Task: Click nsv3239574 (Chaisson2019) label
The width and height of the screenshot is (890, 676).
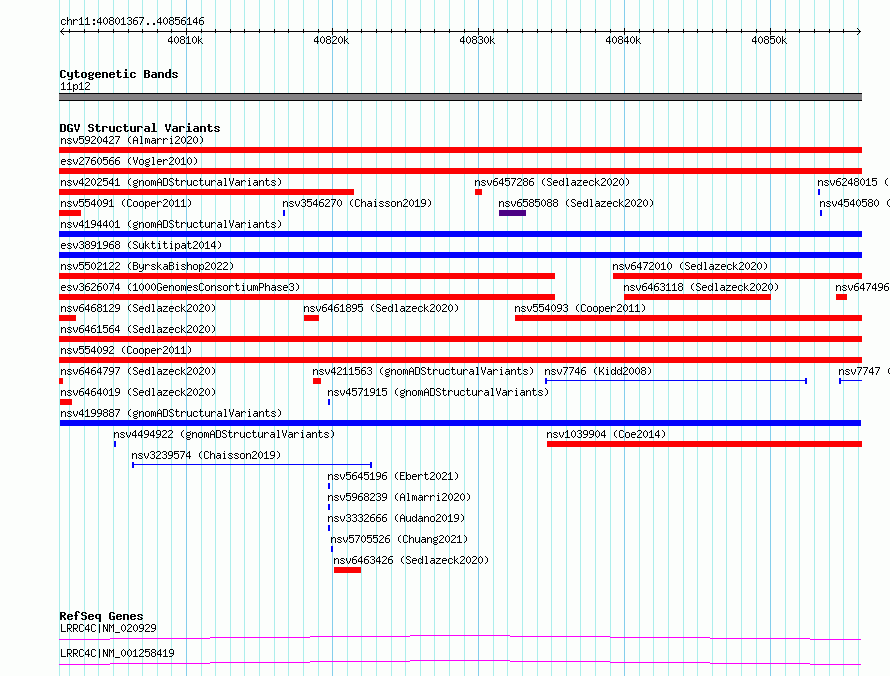Action: [x=206, y=455]
